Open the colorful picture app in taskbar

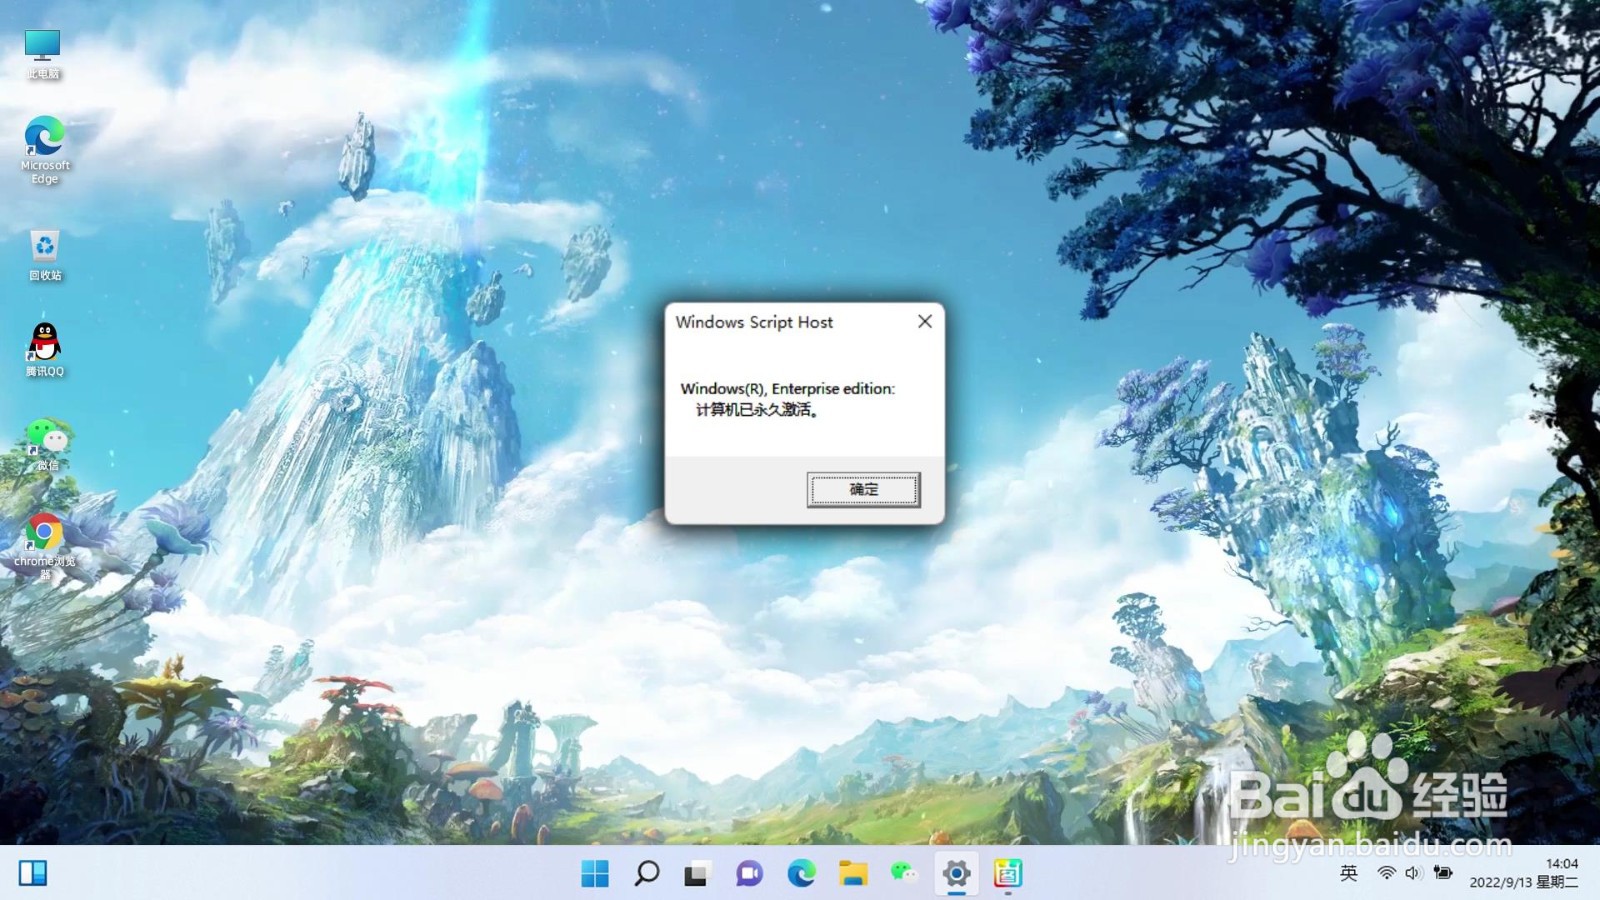(1008, 873)
